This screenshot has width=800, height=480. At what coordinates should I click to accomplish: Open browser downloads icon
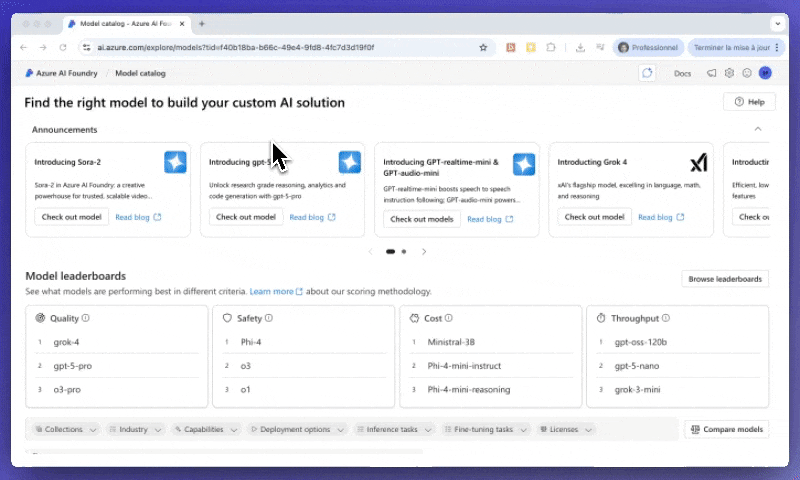pyautogui.click(x=580, y=47)
